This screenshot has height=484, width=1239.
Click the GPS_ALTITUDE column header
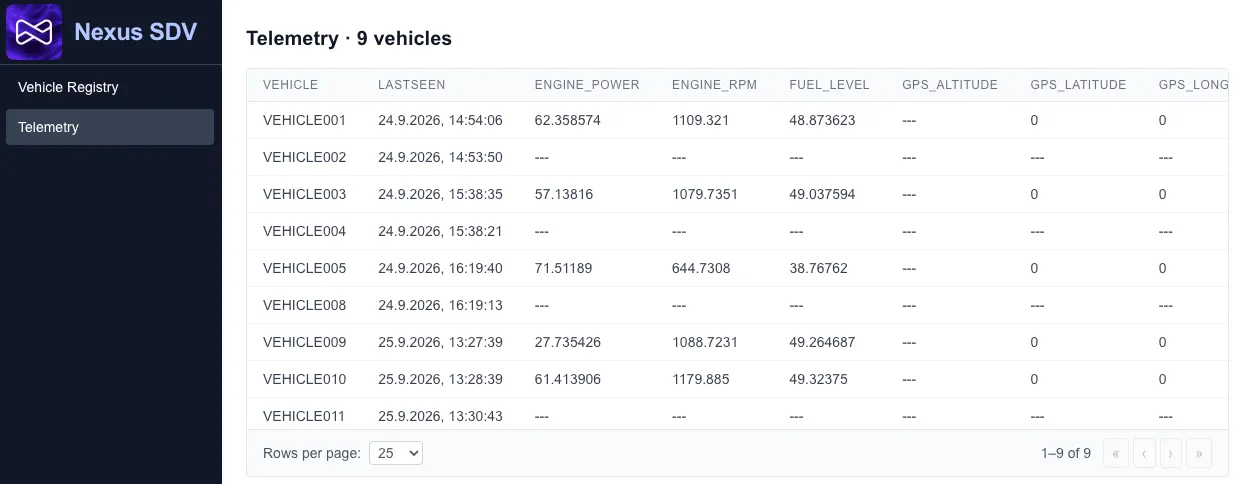950,85
